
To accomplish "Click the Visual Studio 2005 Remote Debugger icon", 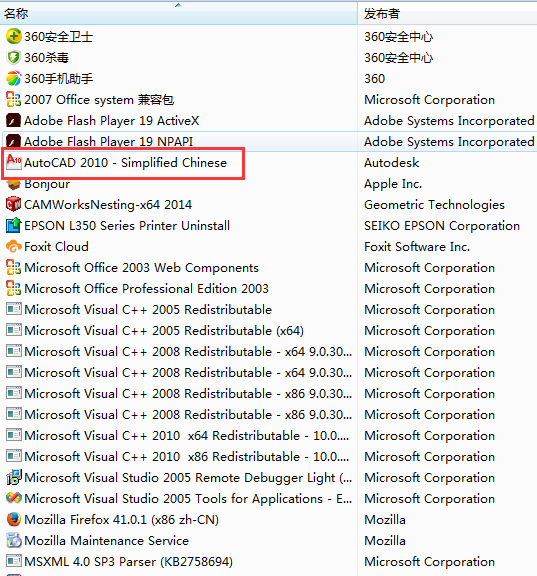I will tap(14, 477).
